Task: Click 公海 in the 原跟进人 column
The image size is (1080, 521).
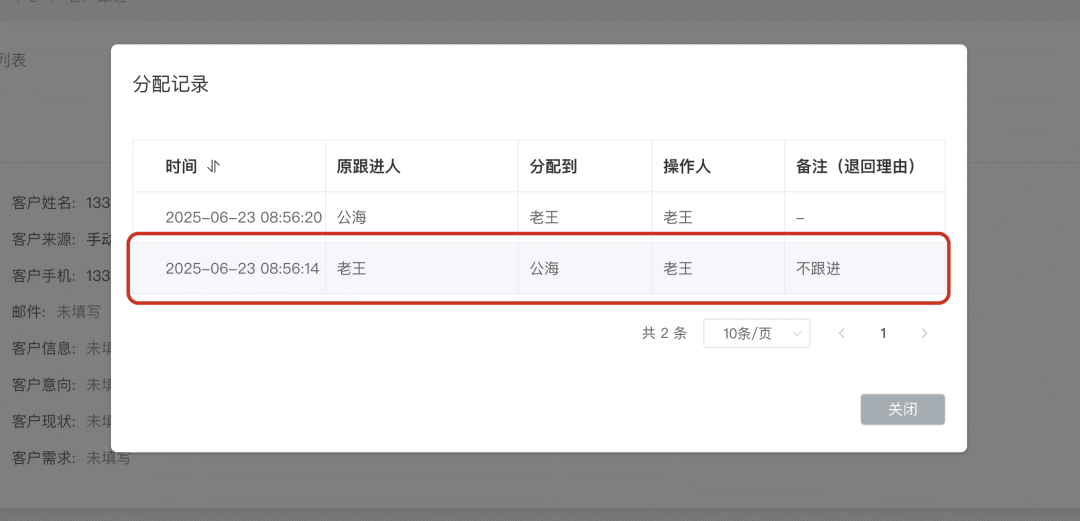Action: 352,217
